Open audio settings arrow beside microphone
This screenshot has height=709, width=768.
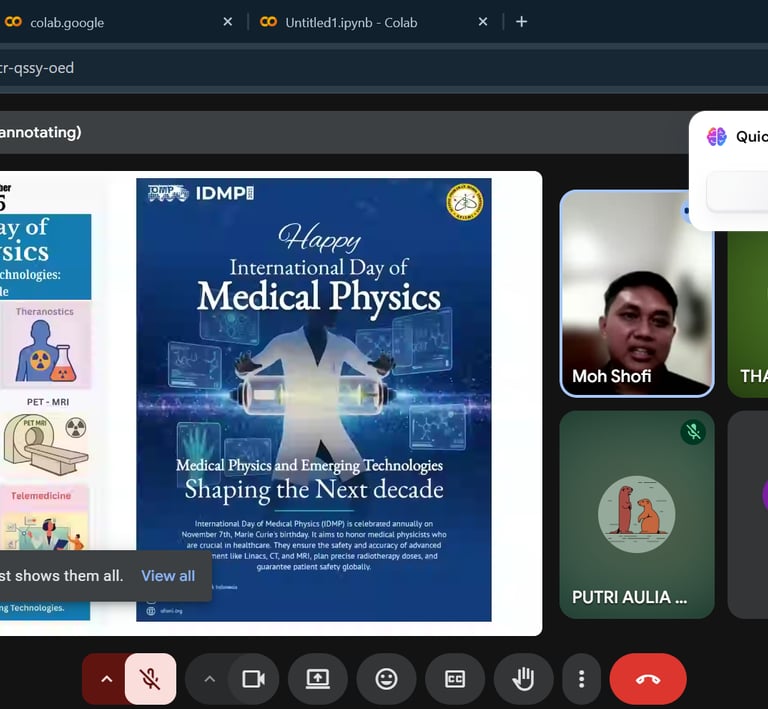(x=106, y=679)
